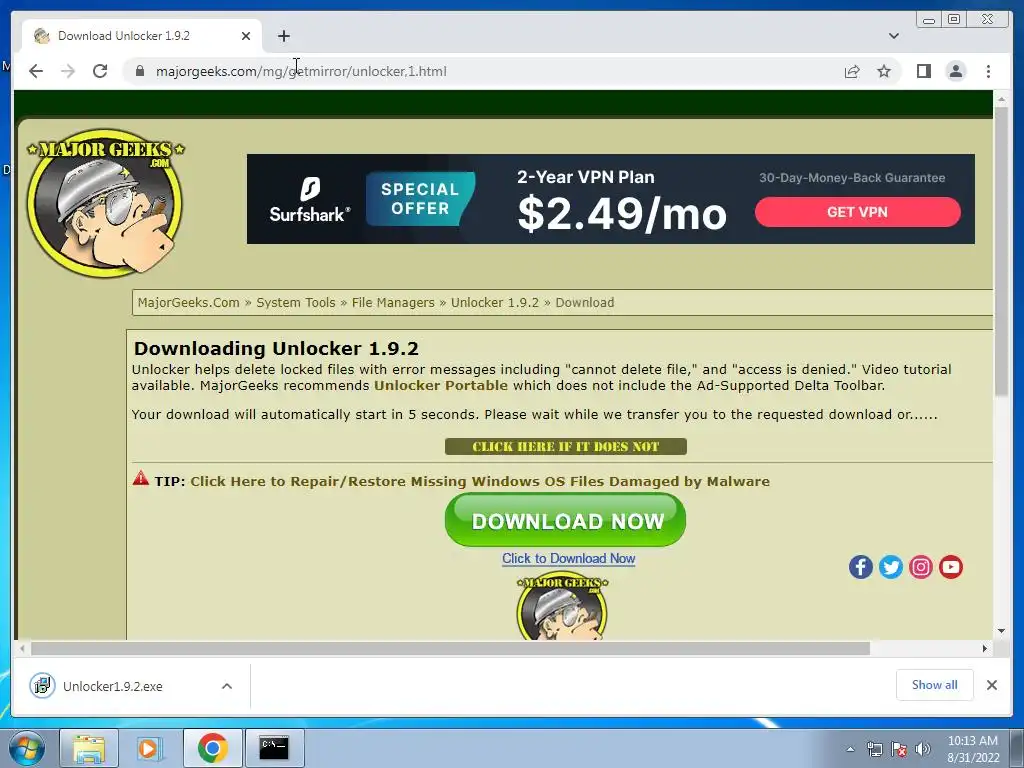This screenshot has width=1024, height=768.
Task: Click the red warning triangle tip icon
Action: 140,478
